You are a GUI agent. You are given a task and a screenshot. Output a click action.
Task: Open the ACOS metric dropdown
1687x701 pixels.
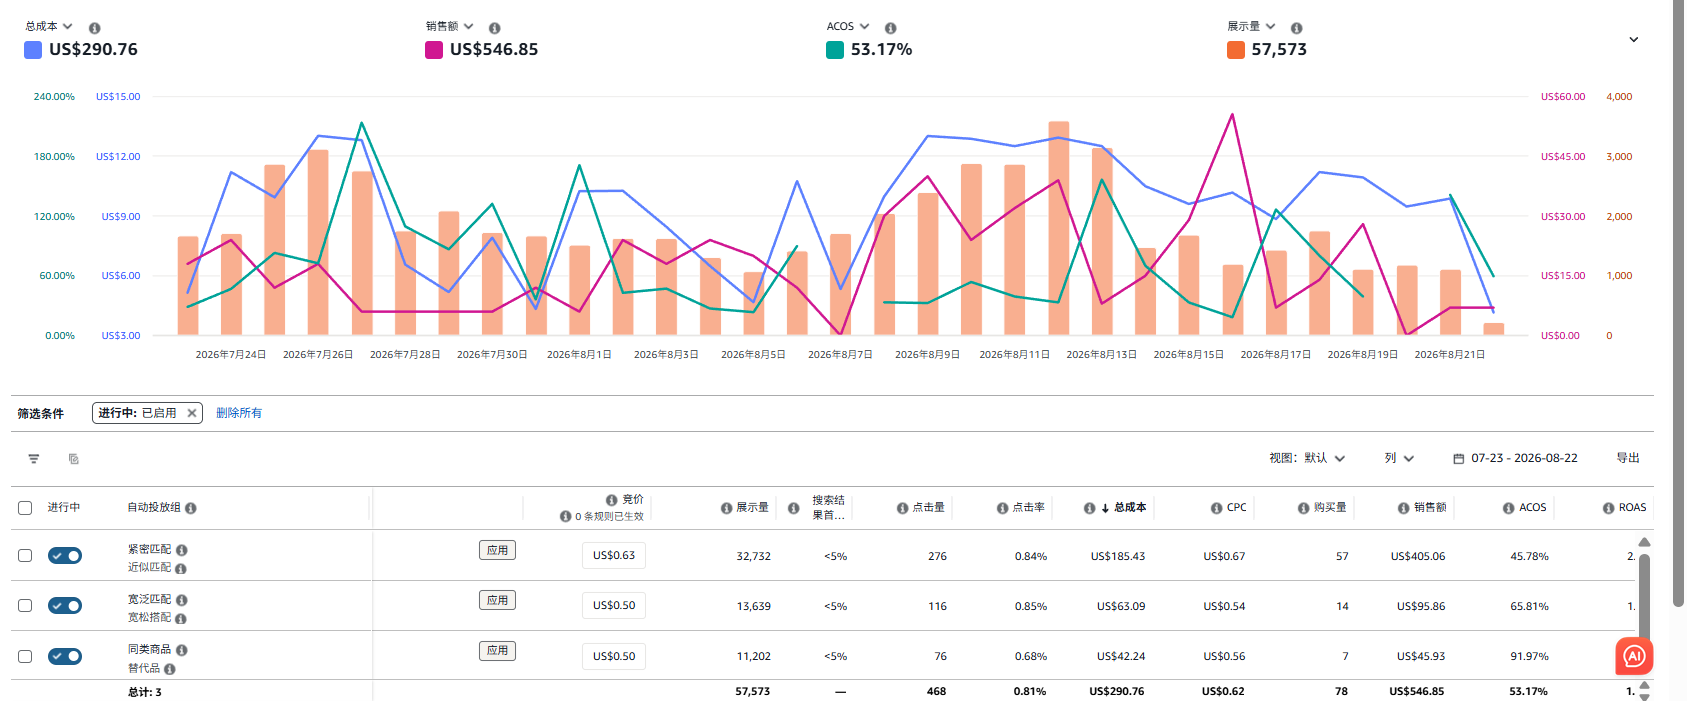coord(848,26)
